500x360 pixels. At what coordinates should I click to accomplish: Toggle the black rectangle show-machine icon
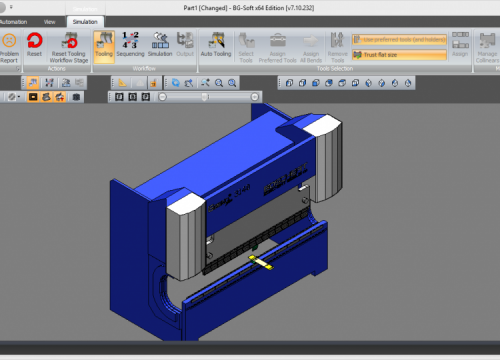pos(33,97)
